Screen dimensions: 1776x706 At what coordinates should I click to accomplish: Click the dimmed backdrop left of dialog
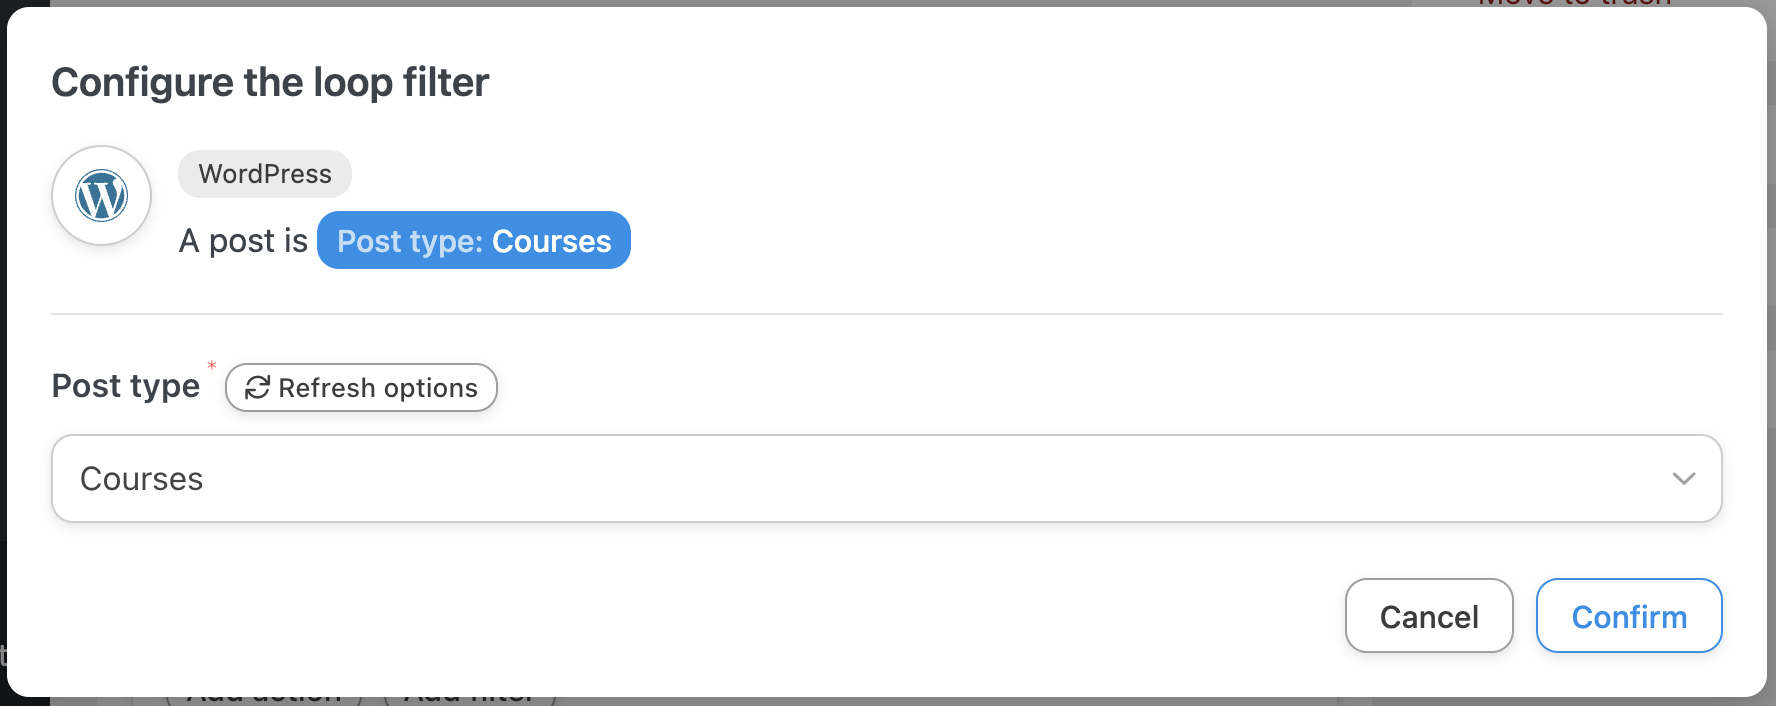(3, 350)
